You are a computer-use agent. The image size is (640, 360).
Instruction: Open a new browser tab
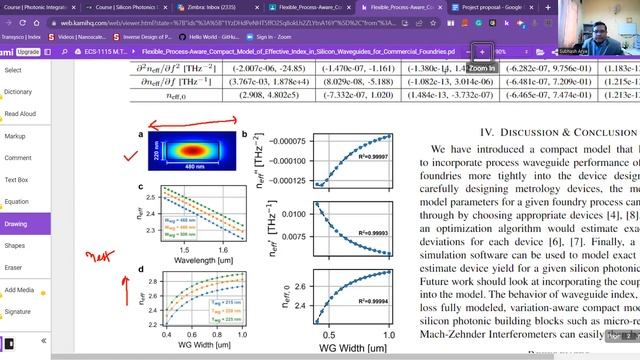(x=548, y=7)
